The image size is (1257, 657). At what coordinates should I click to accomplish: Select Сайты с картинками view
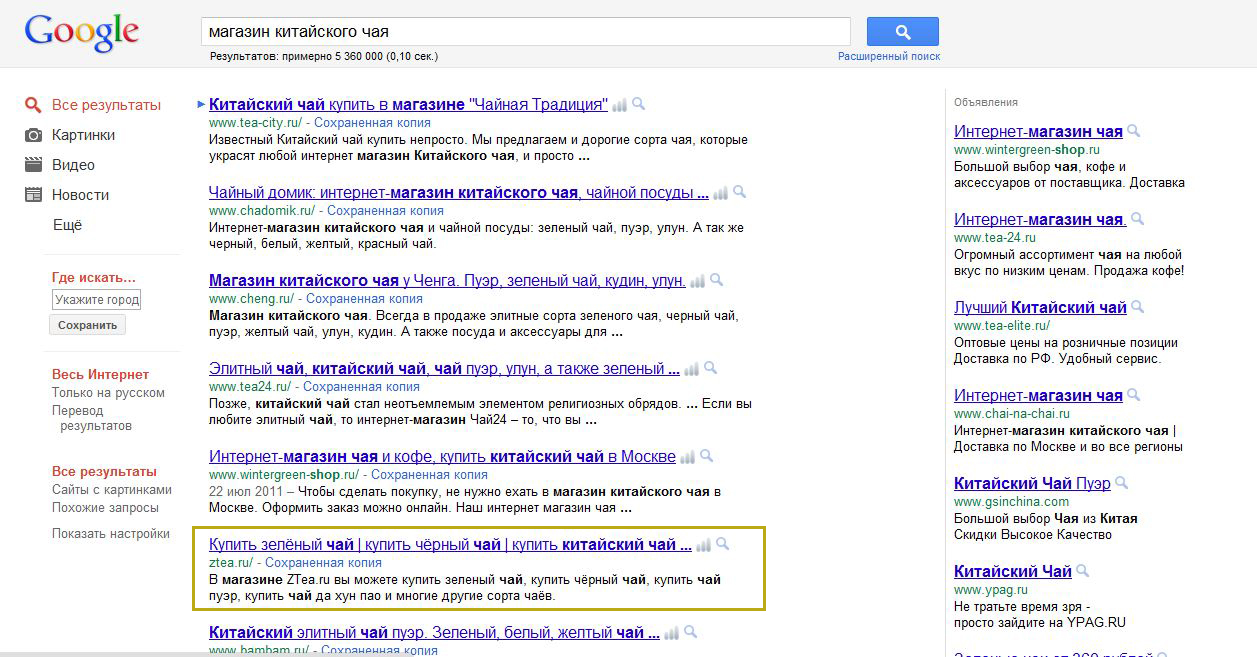(x=112, y=490)
